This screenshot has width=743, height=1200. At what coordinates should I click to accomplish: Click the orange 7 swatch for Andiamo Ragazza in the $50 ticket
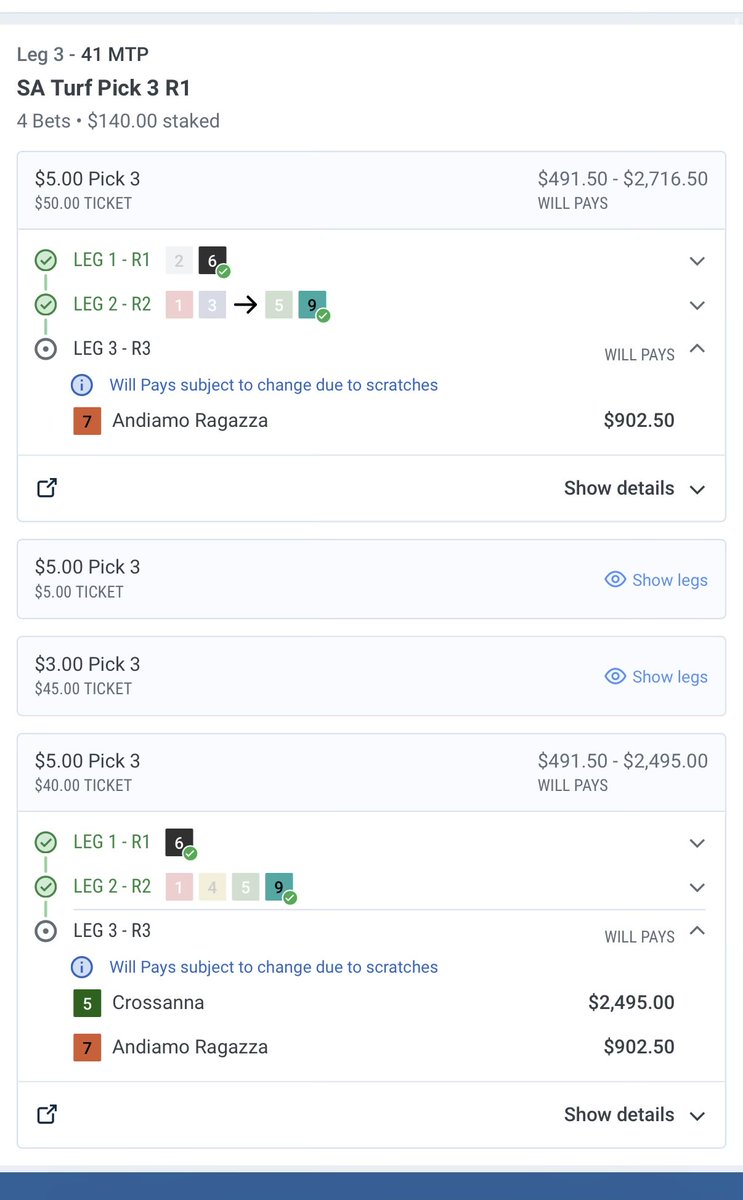(x=87, y=421)
